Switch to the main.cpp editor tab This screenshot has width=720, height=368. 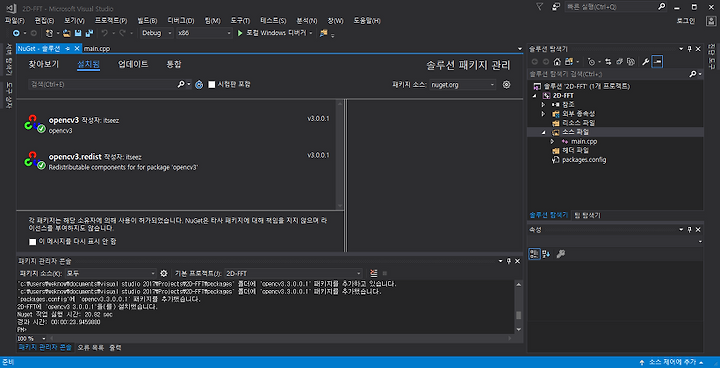[97, 48]
